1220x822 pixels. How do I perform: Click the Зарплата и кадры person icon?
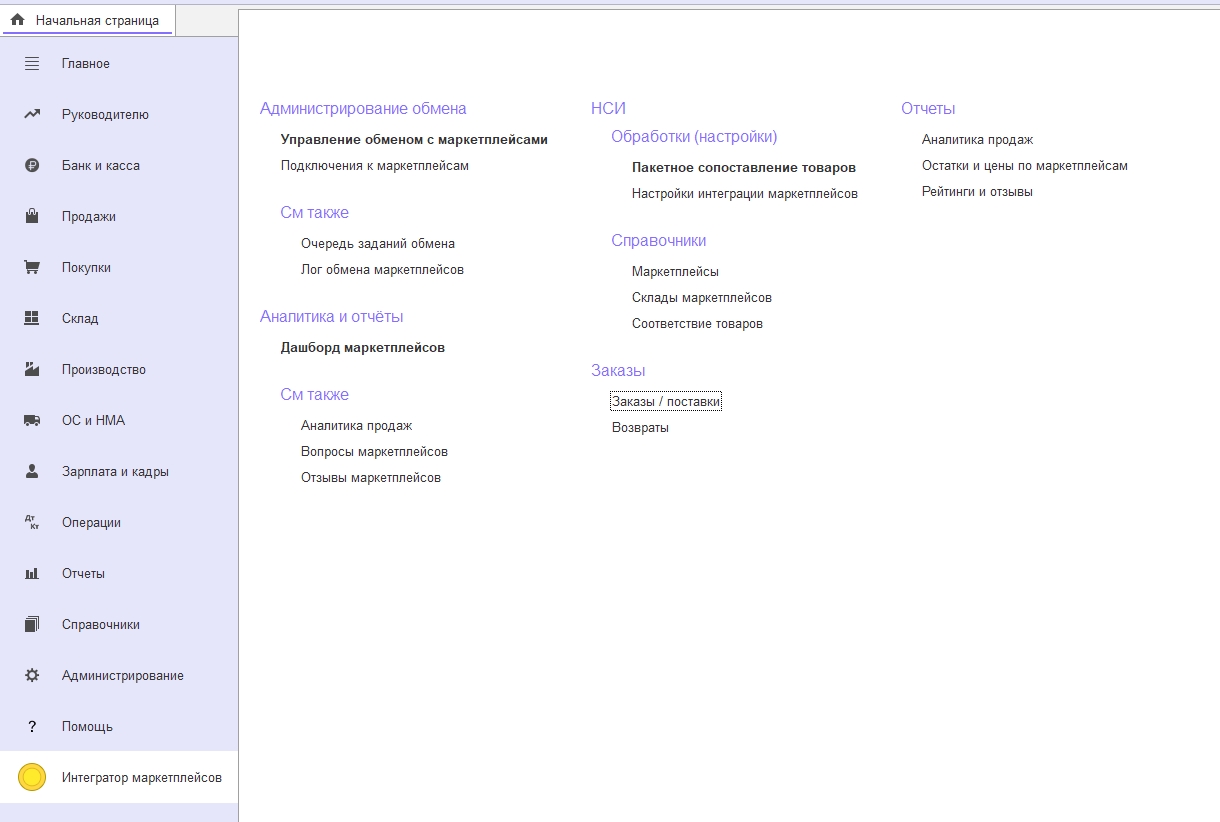[32, 471]
